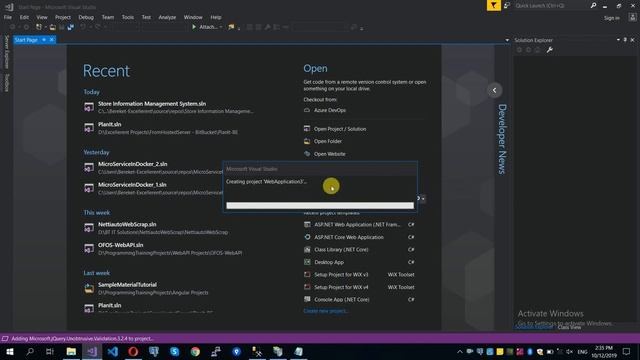Click the Azure DevOps cloud icon
The image size is (640, 360).
click(x=307, y=110)
